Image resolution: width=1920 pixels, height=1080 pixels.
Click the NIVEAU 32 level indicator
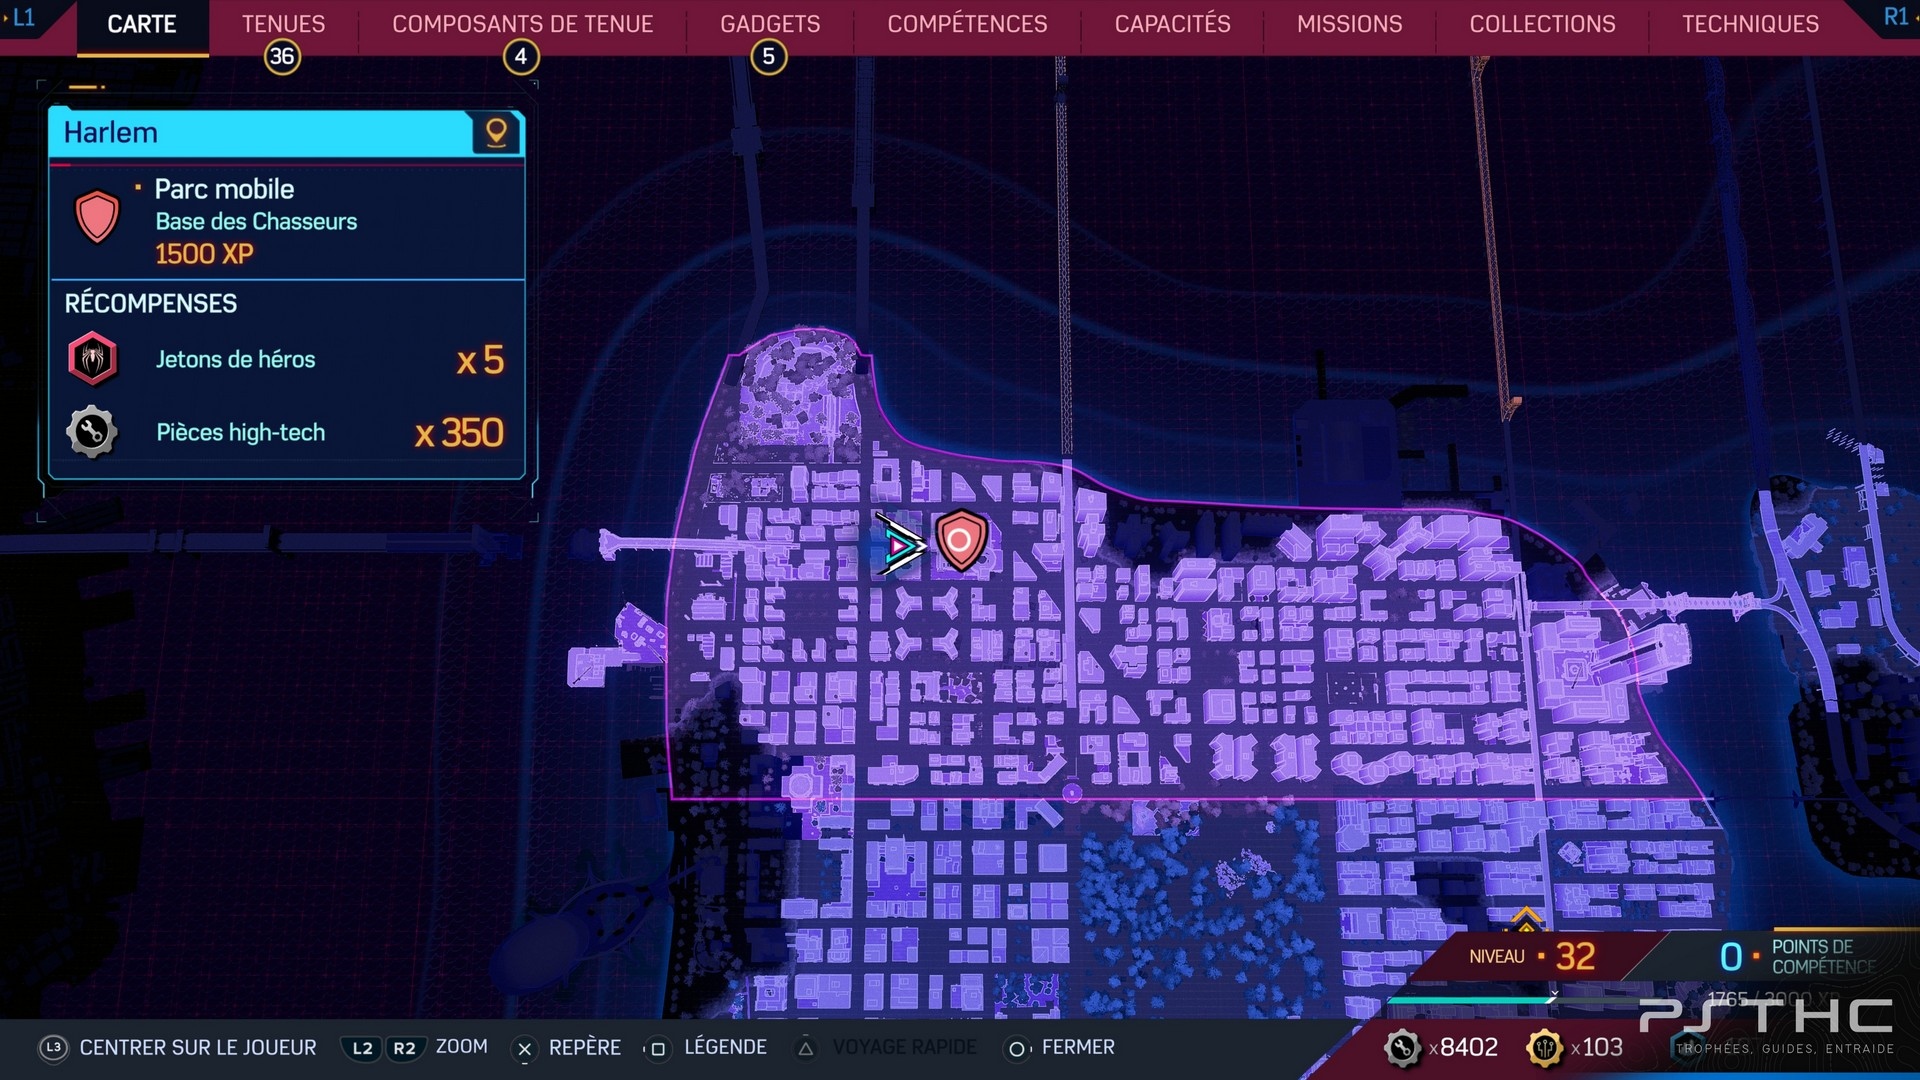1532,957
